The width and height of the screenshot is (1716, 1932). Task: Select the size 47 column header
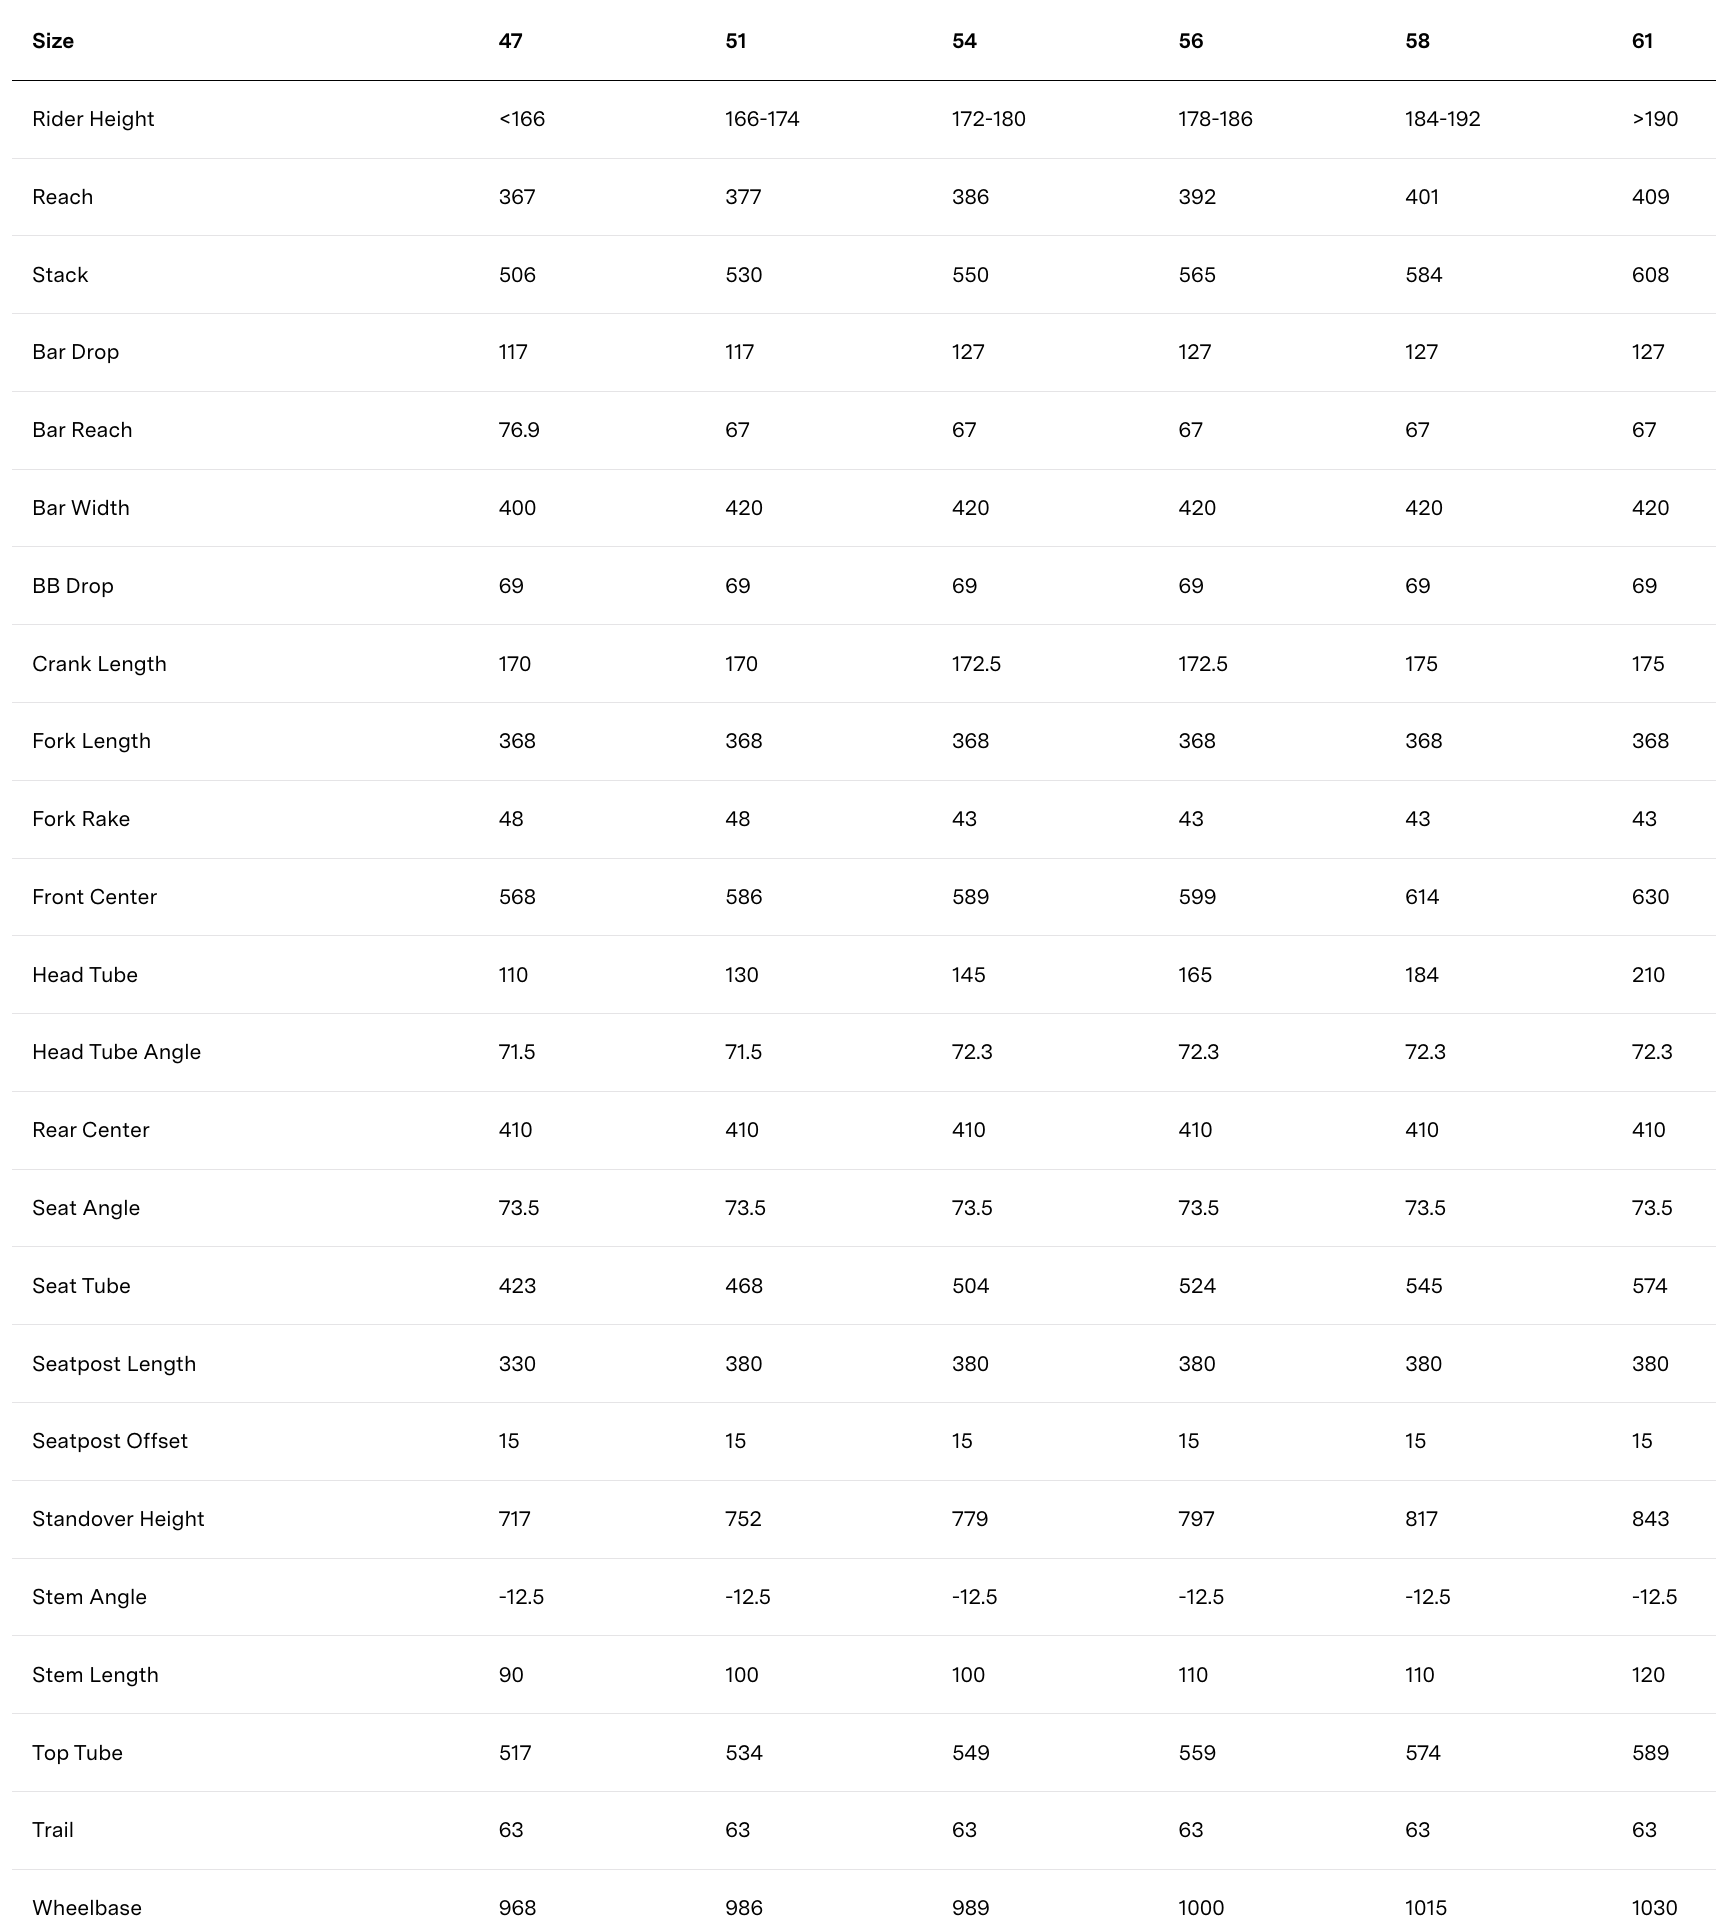pyautogui.click(x=510, y=41)
